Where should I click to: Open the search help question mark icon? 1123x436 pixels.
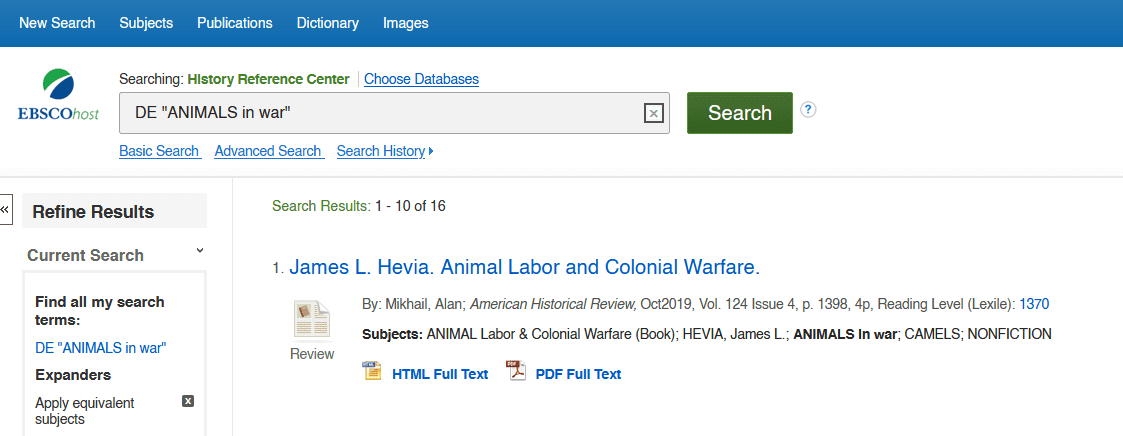[x=808, y=110]
